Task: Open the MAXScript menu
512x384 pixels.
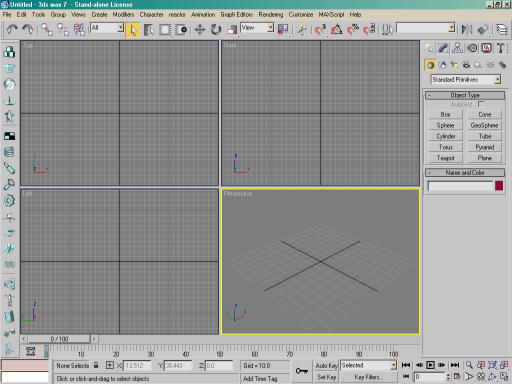Action: coord(331,14)
